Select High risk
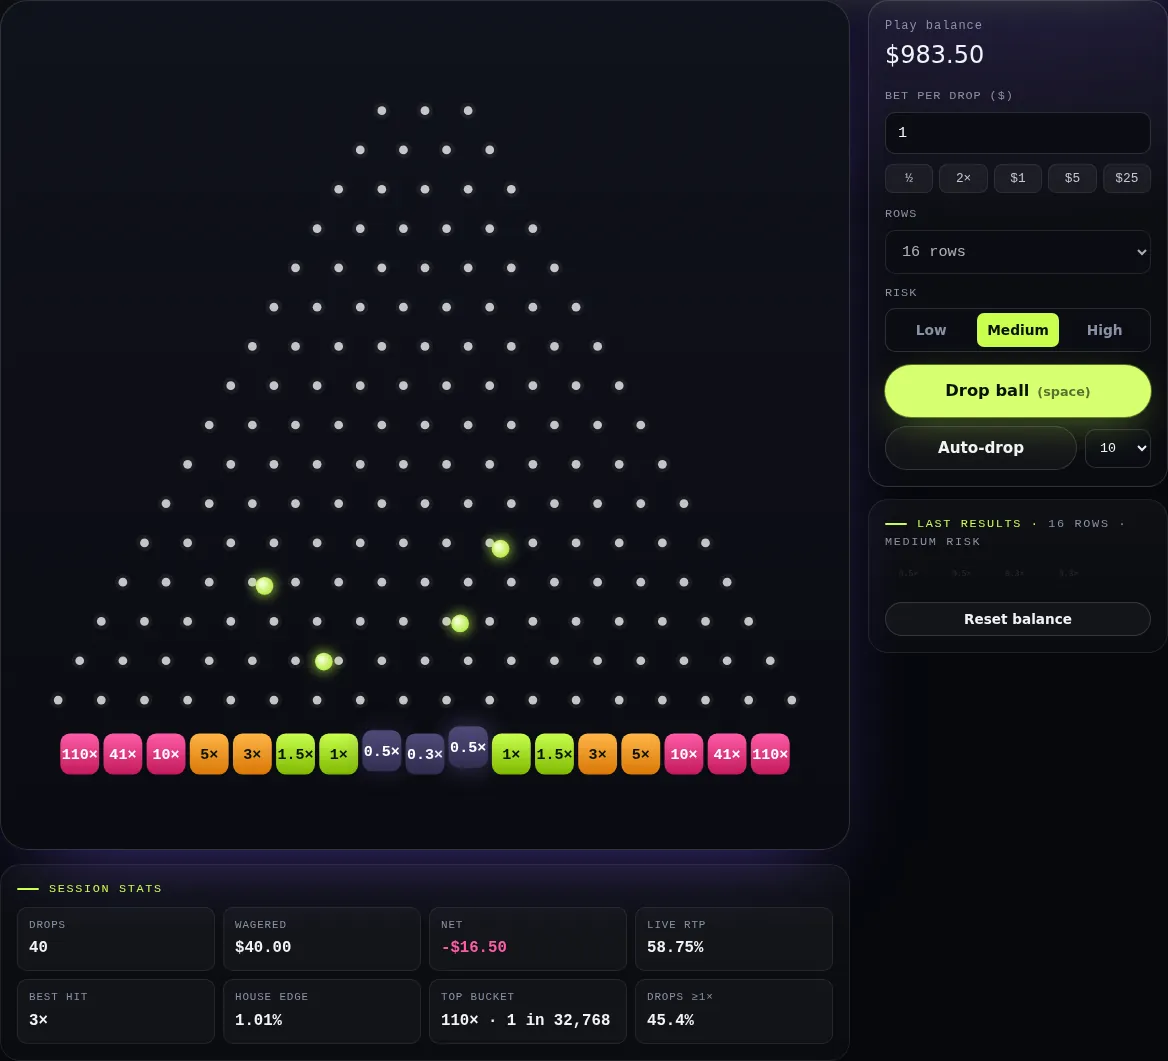The image size is (1168, 1061). click(x=1104, y=330)
